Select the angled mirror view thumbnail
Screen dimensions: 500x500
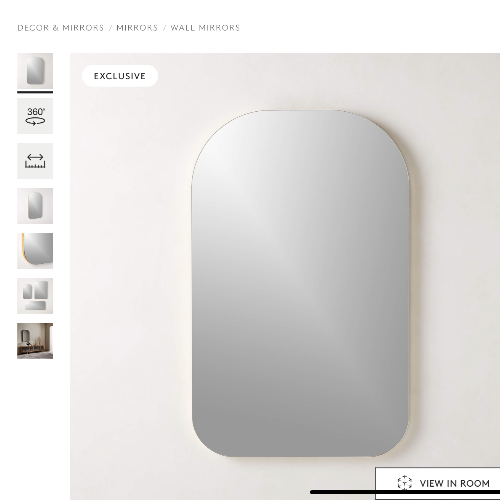pos(35,206)
